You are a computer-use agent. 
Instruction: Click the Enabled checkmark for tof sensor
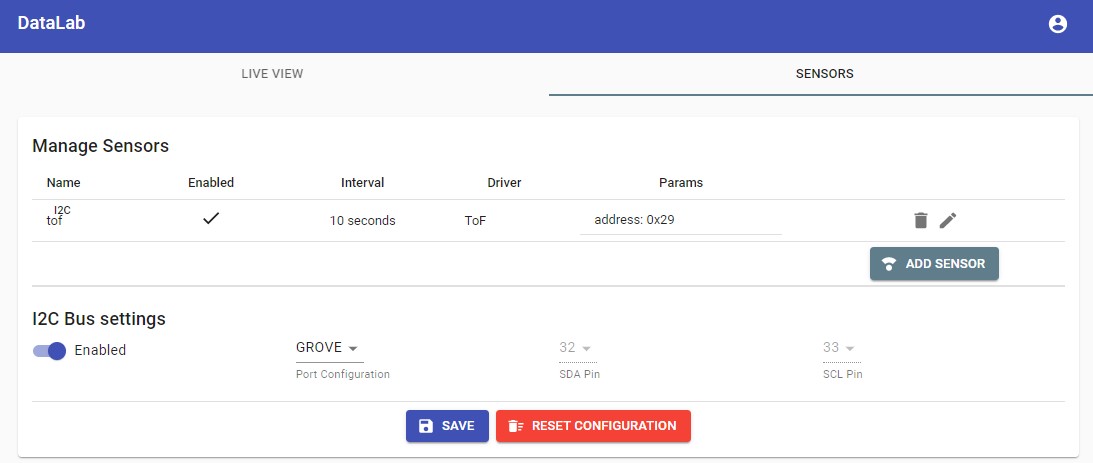point(210,219)
